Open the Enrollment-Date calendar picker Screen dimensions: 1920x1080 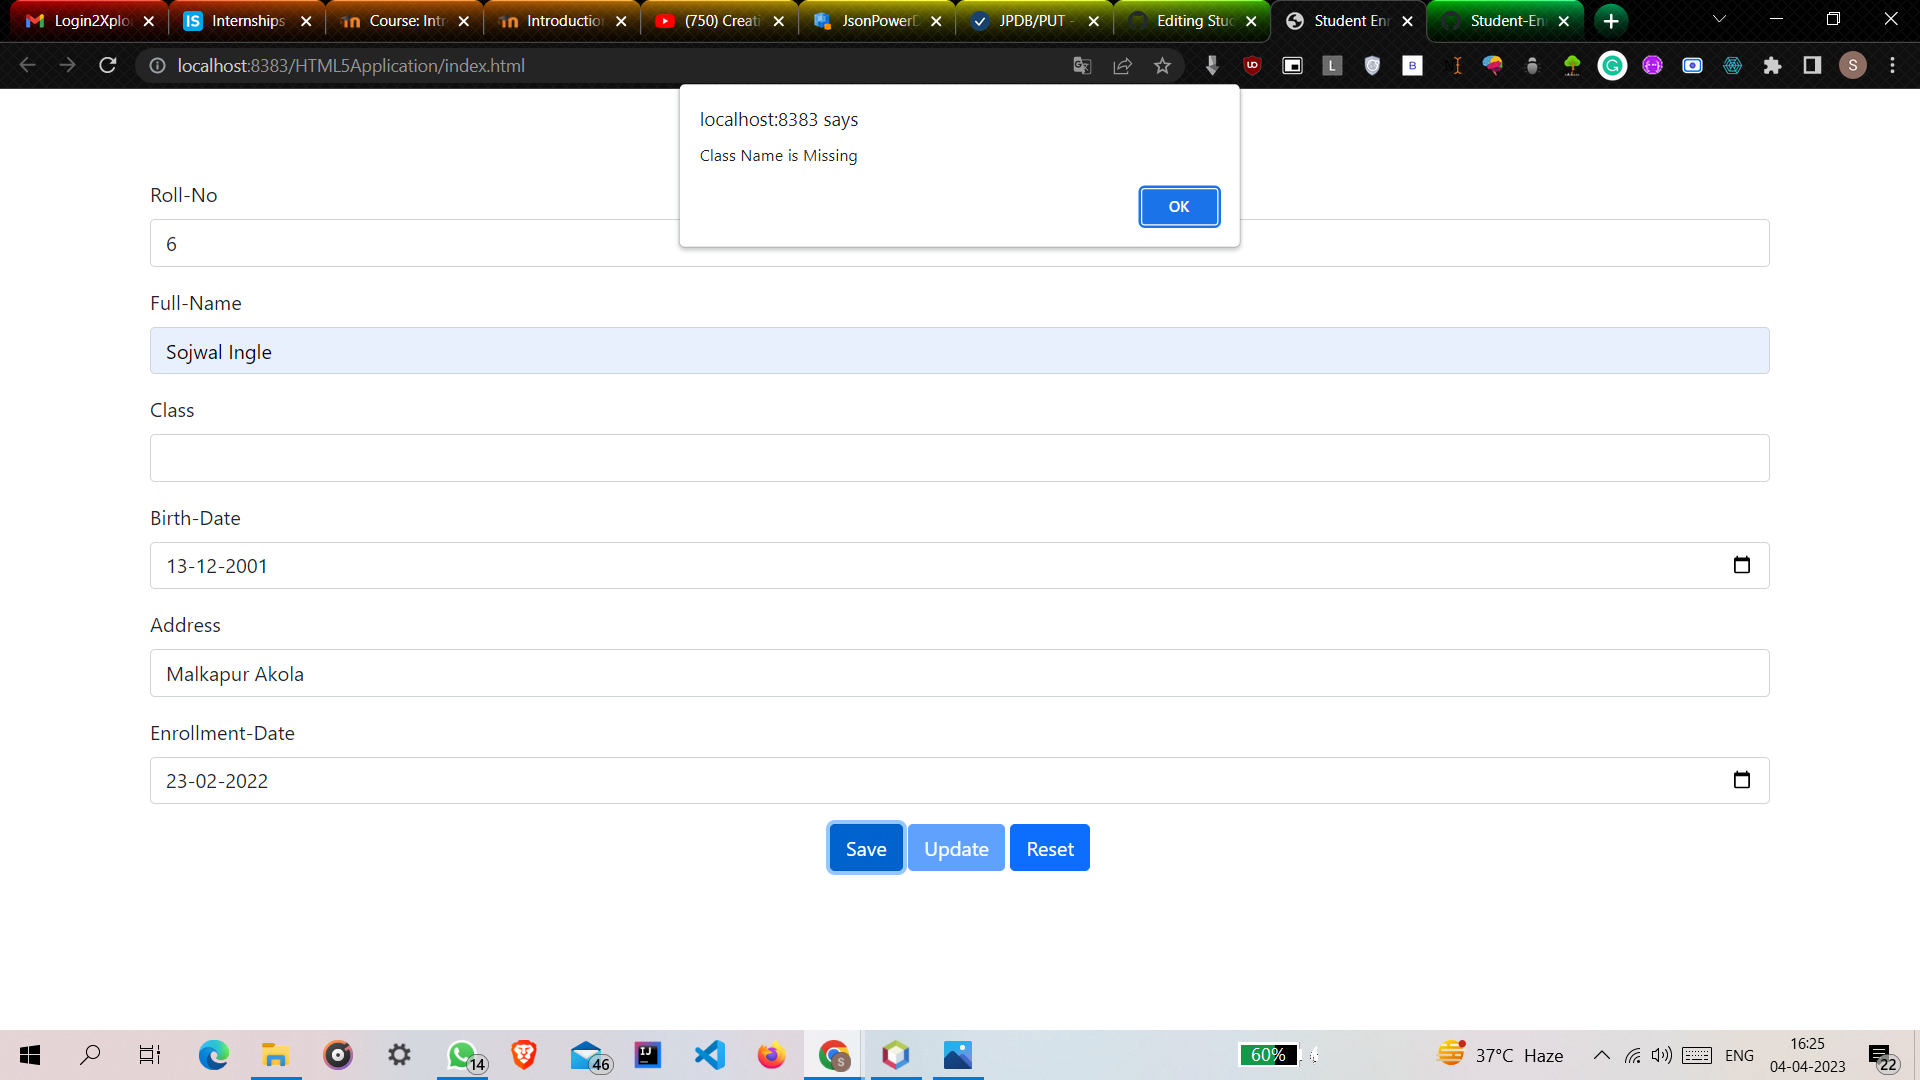click(x=1742, y=780)
